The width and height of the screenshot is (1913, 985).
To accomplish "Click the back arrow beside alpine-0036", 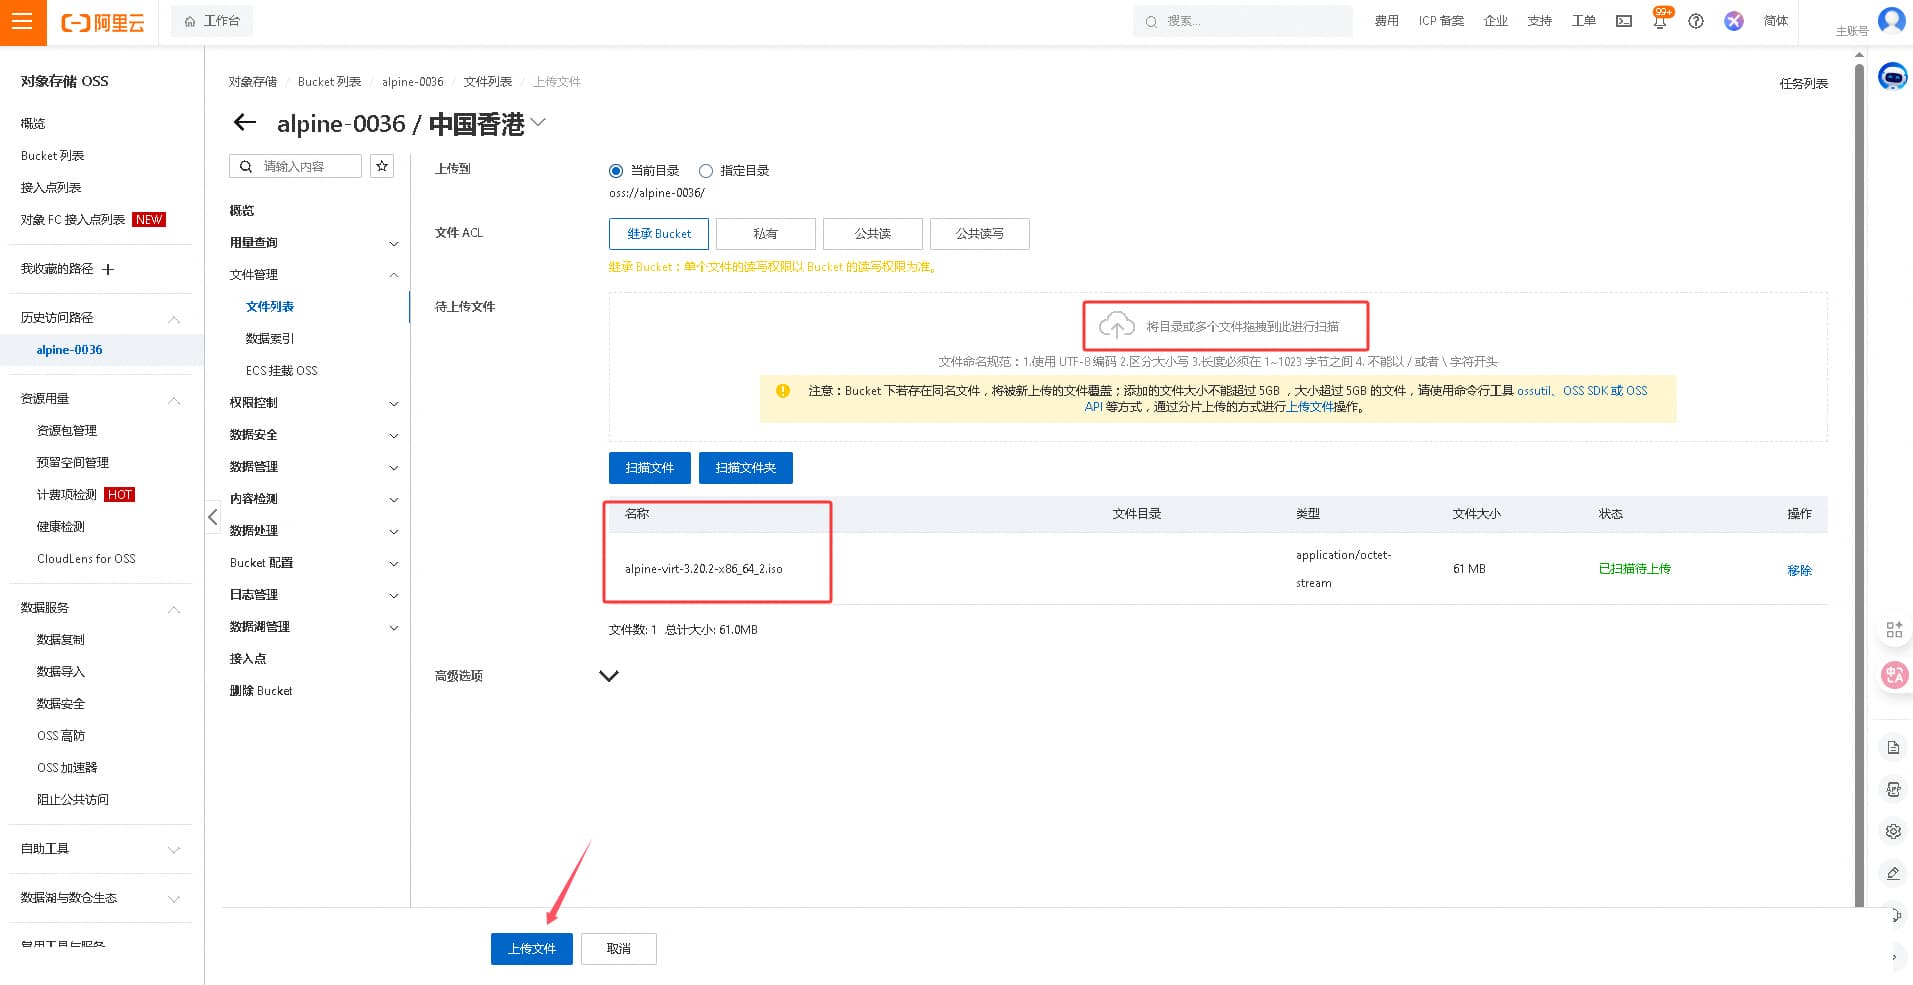I will 244,123.
